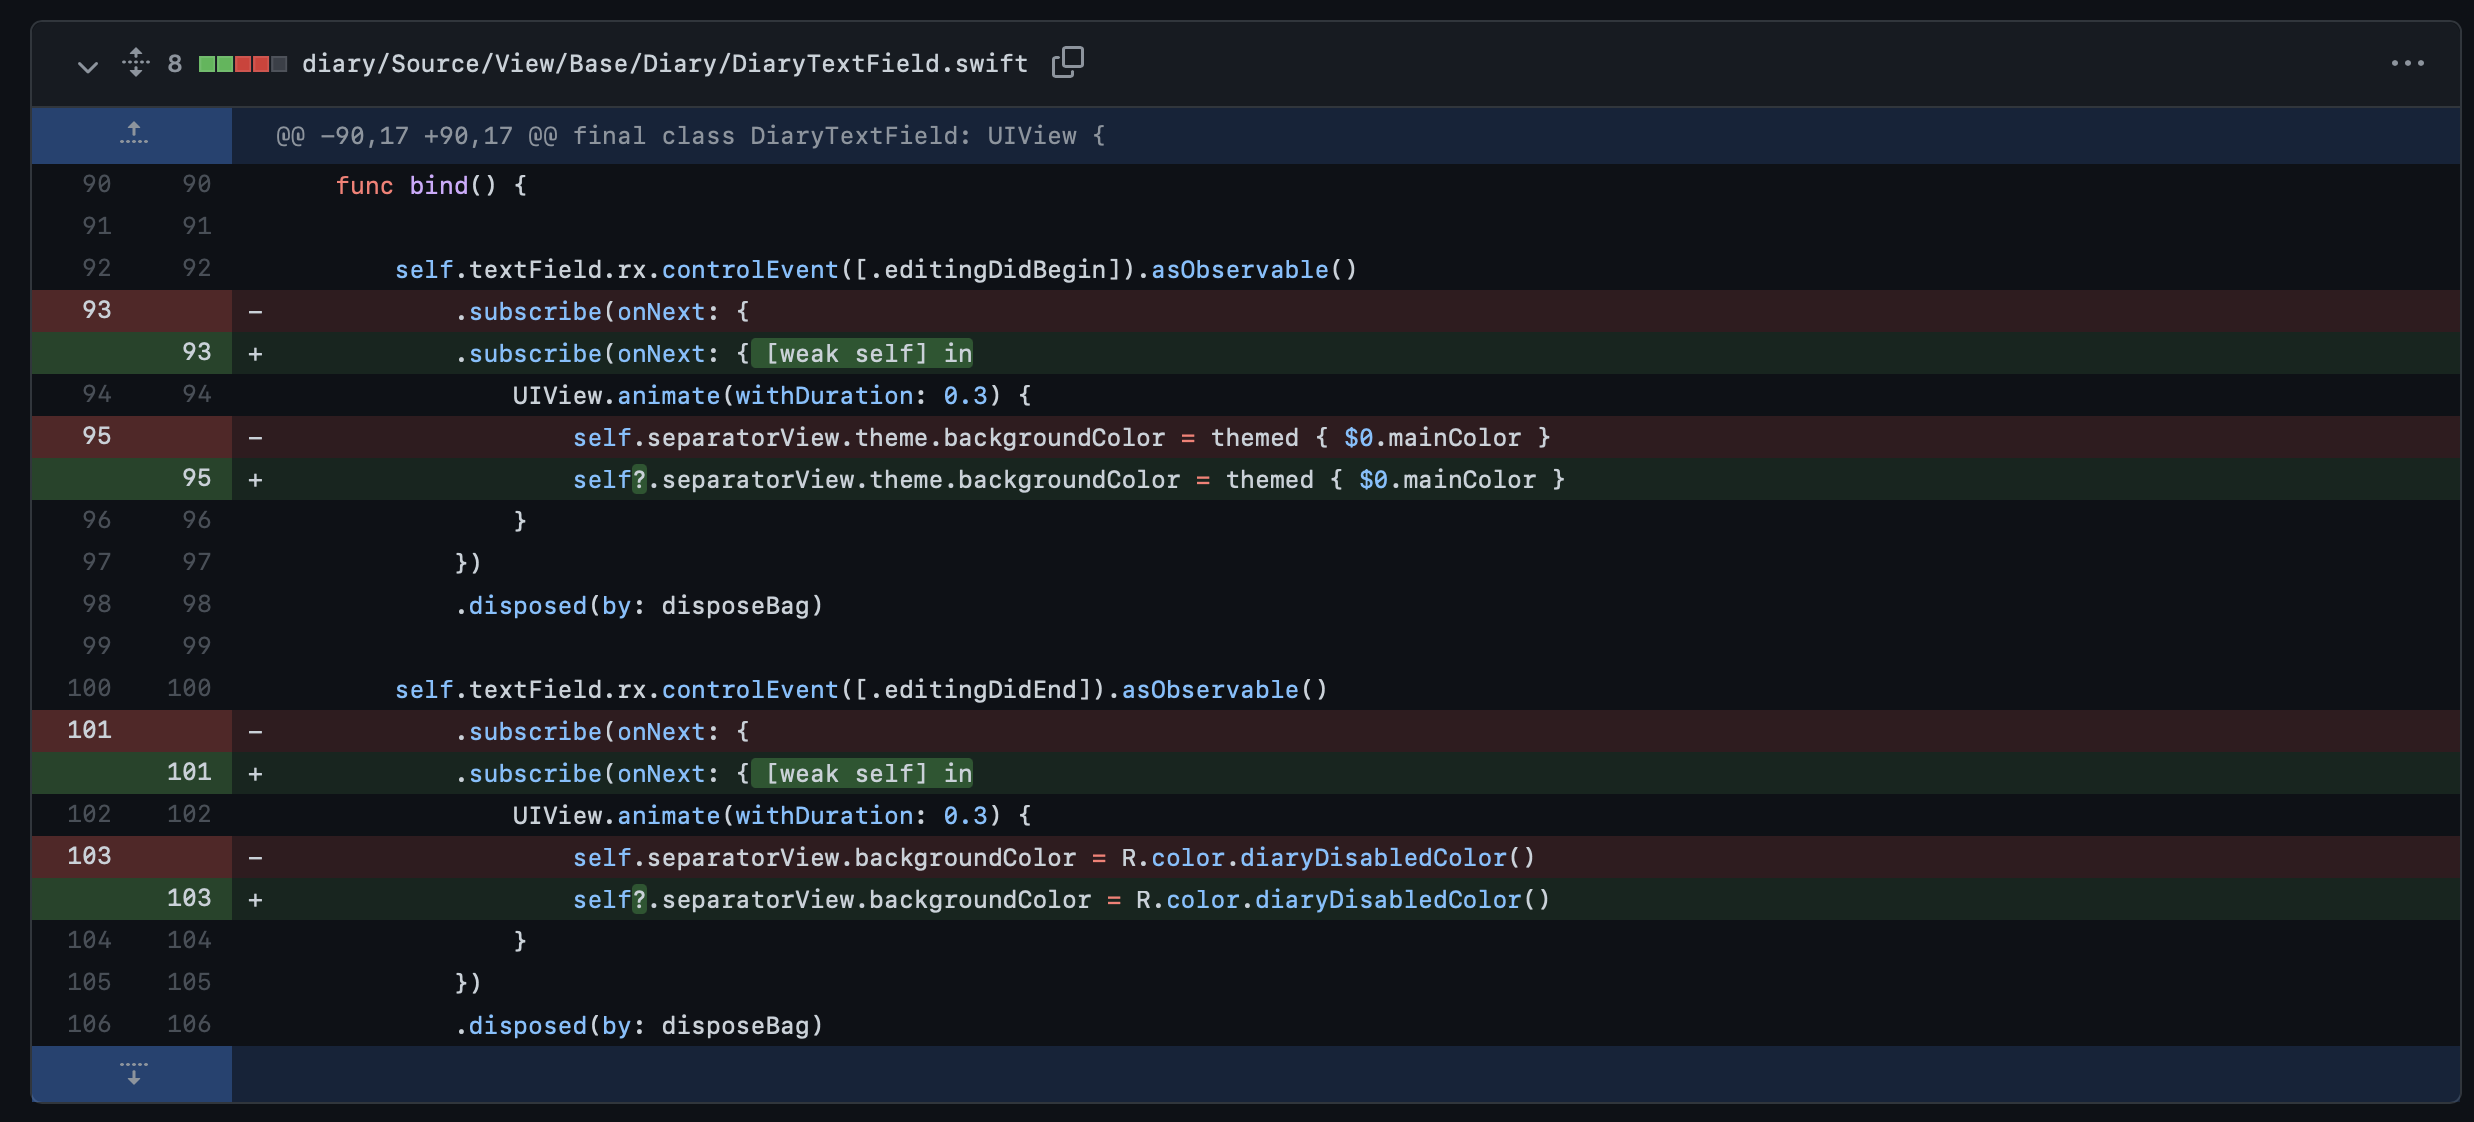Click the minus marker on deleted line 103

pyautogui.click(x=256, y=858)
